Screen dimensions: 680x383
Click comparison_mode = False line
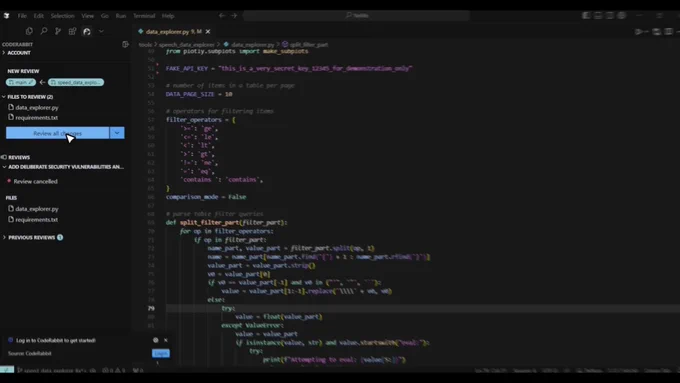pyautogui.click(x=206, y=197)
